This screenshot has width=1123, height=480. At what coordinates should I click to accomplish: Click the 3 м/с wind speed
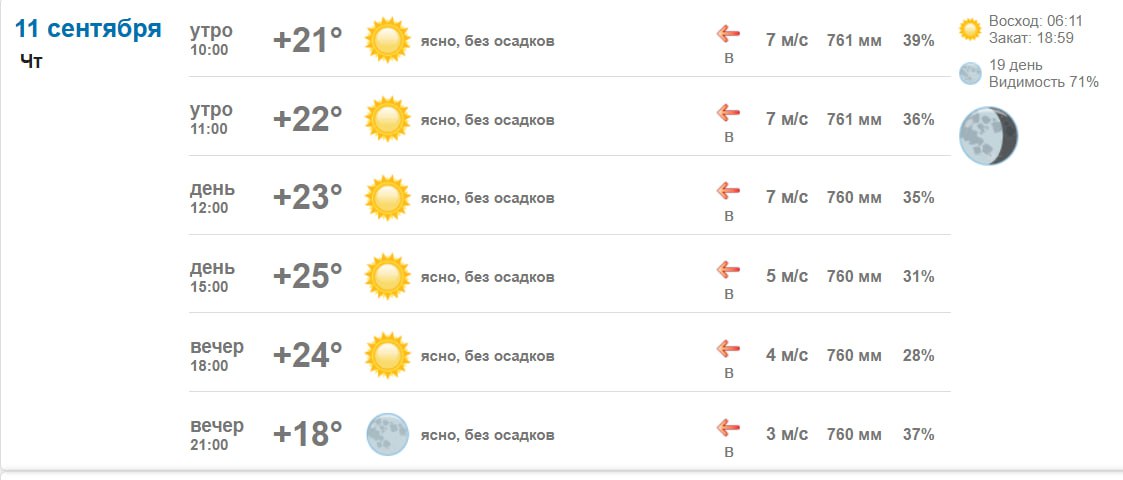point(787,434)
